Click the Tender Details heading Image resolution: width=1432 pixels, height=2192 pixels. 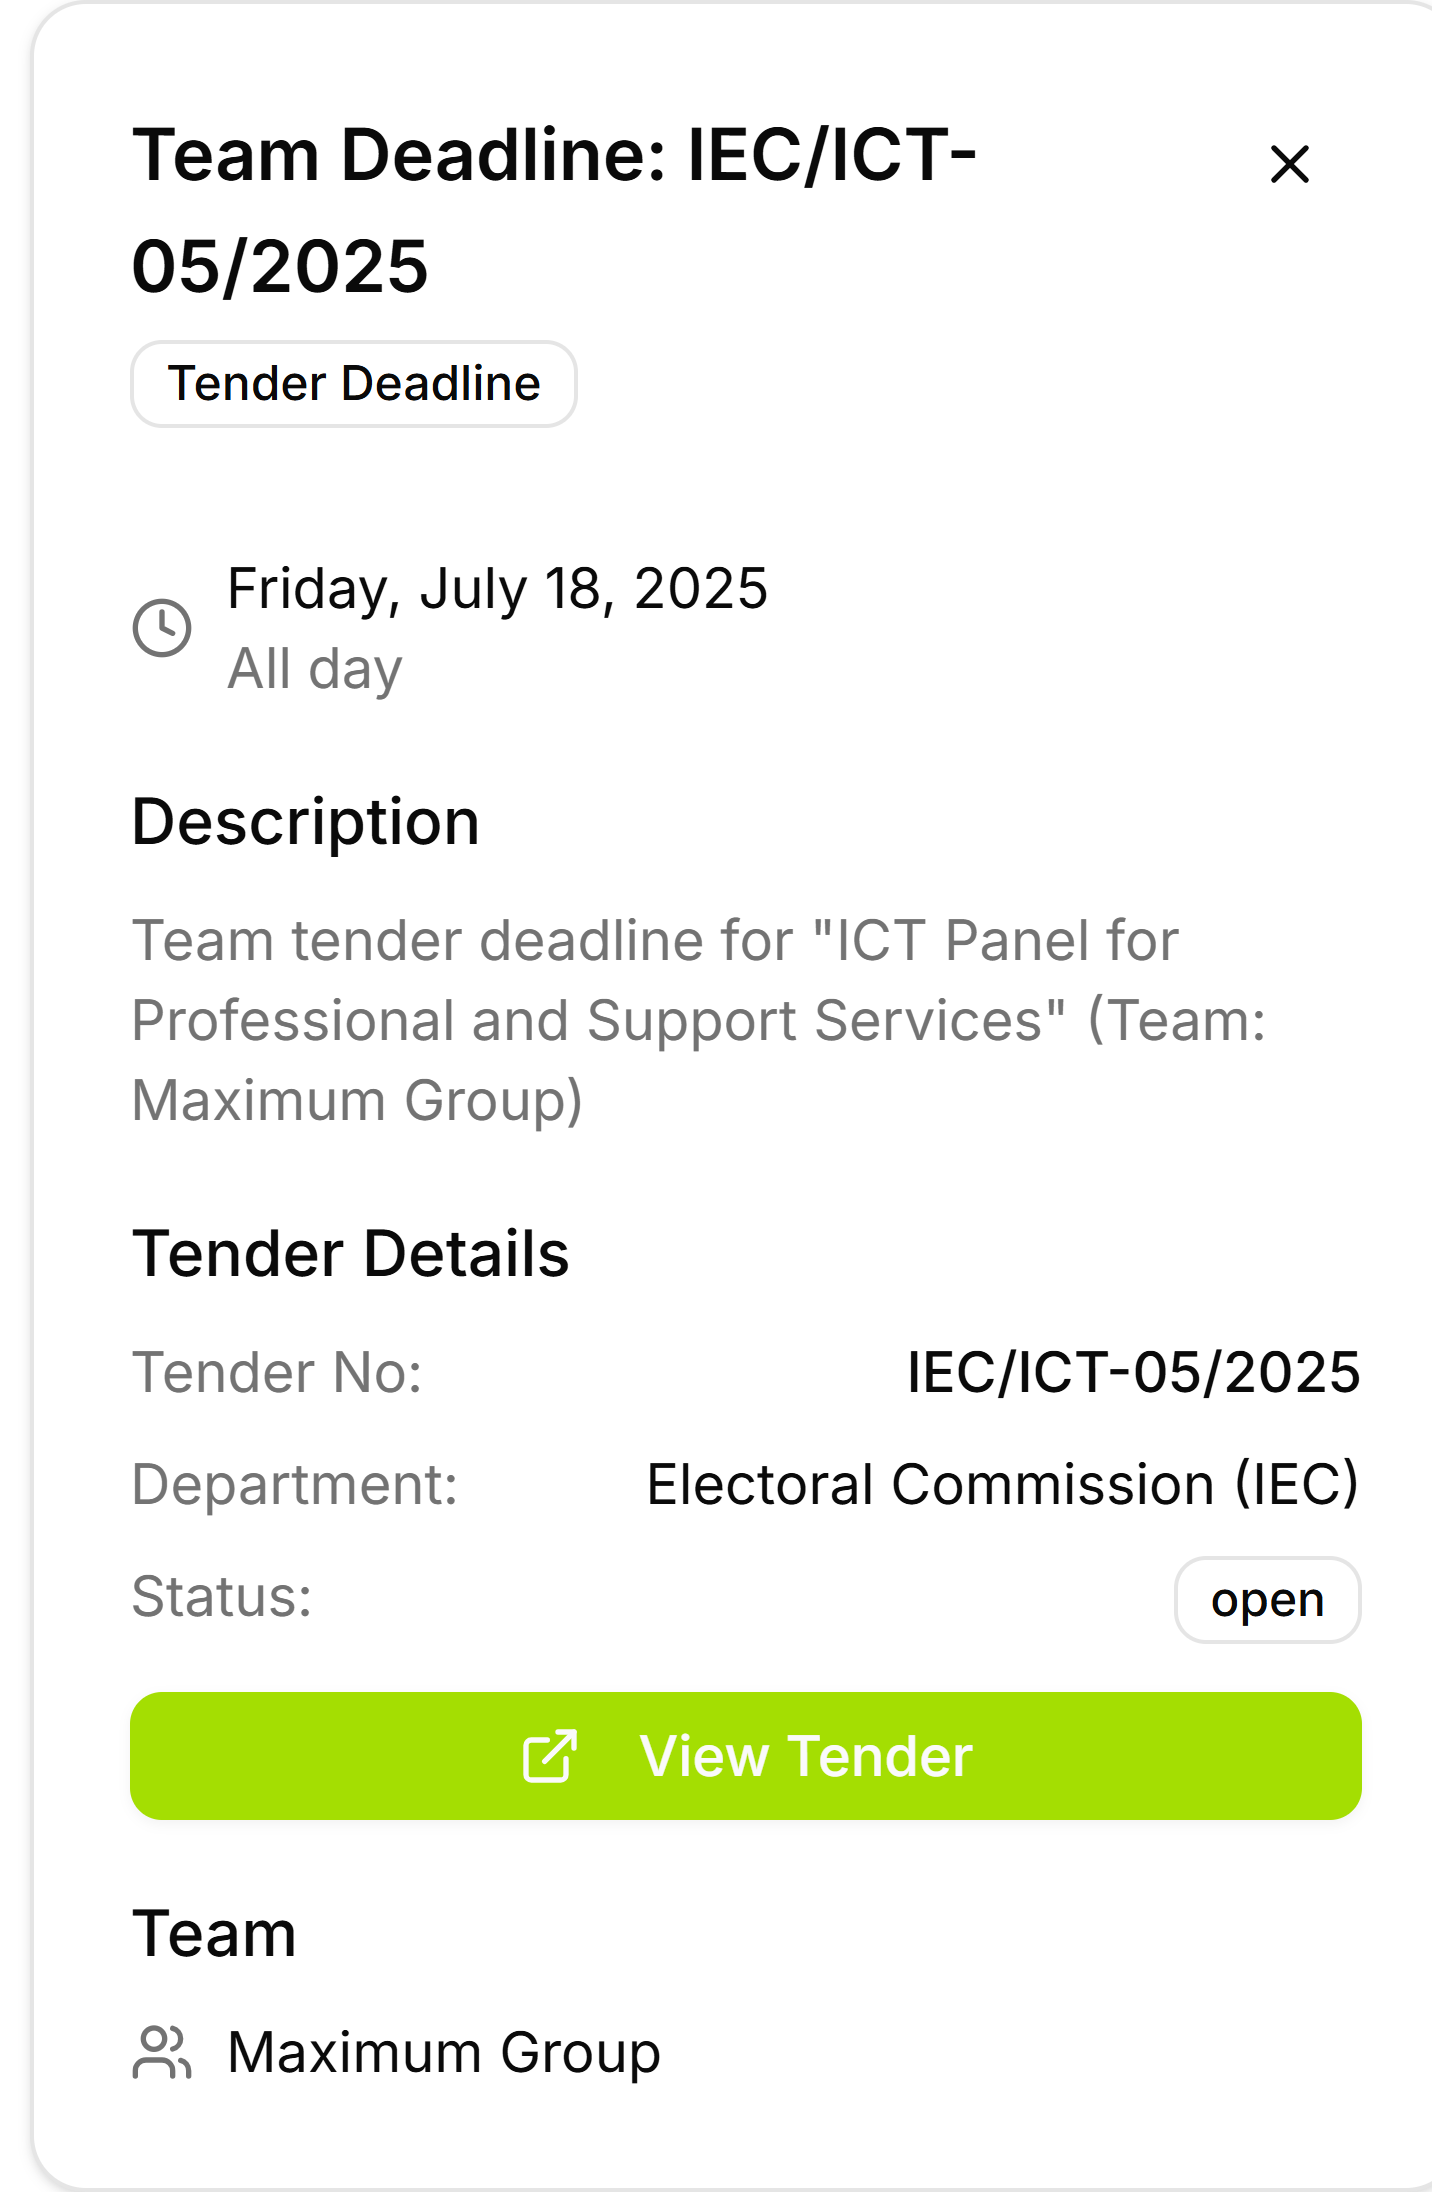click(351, 1254)
